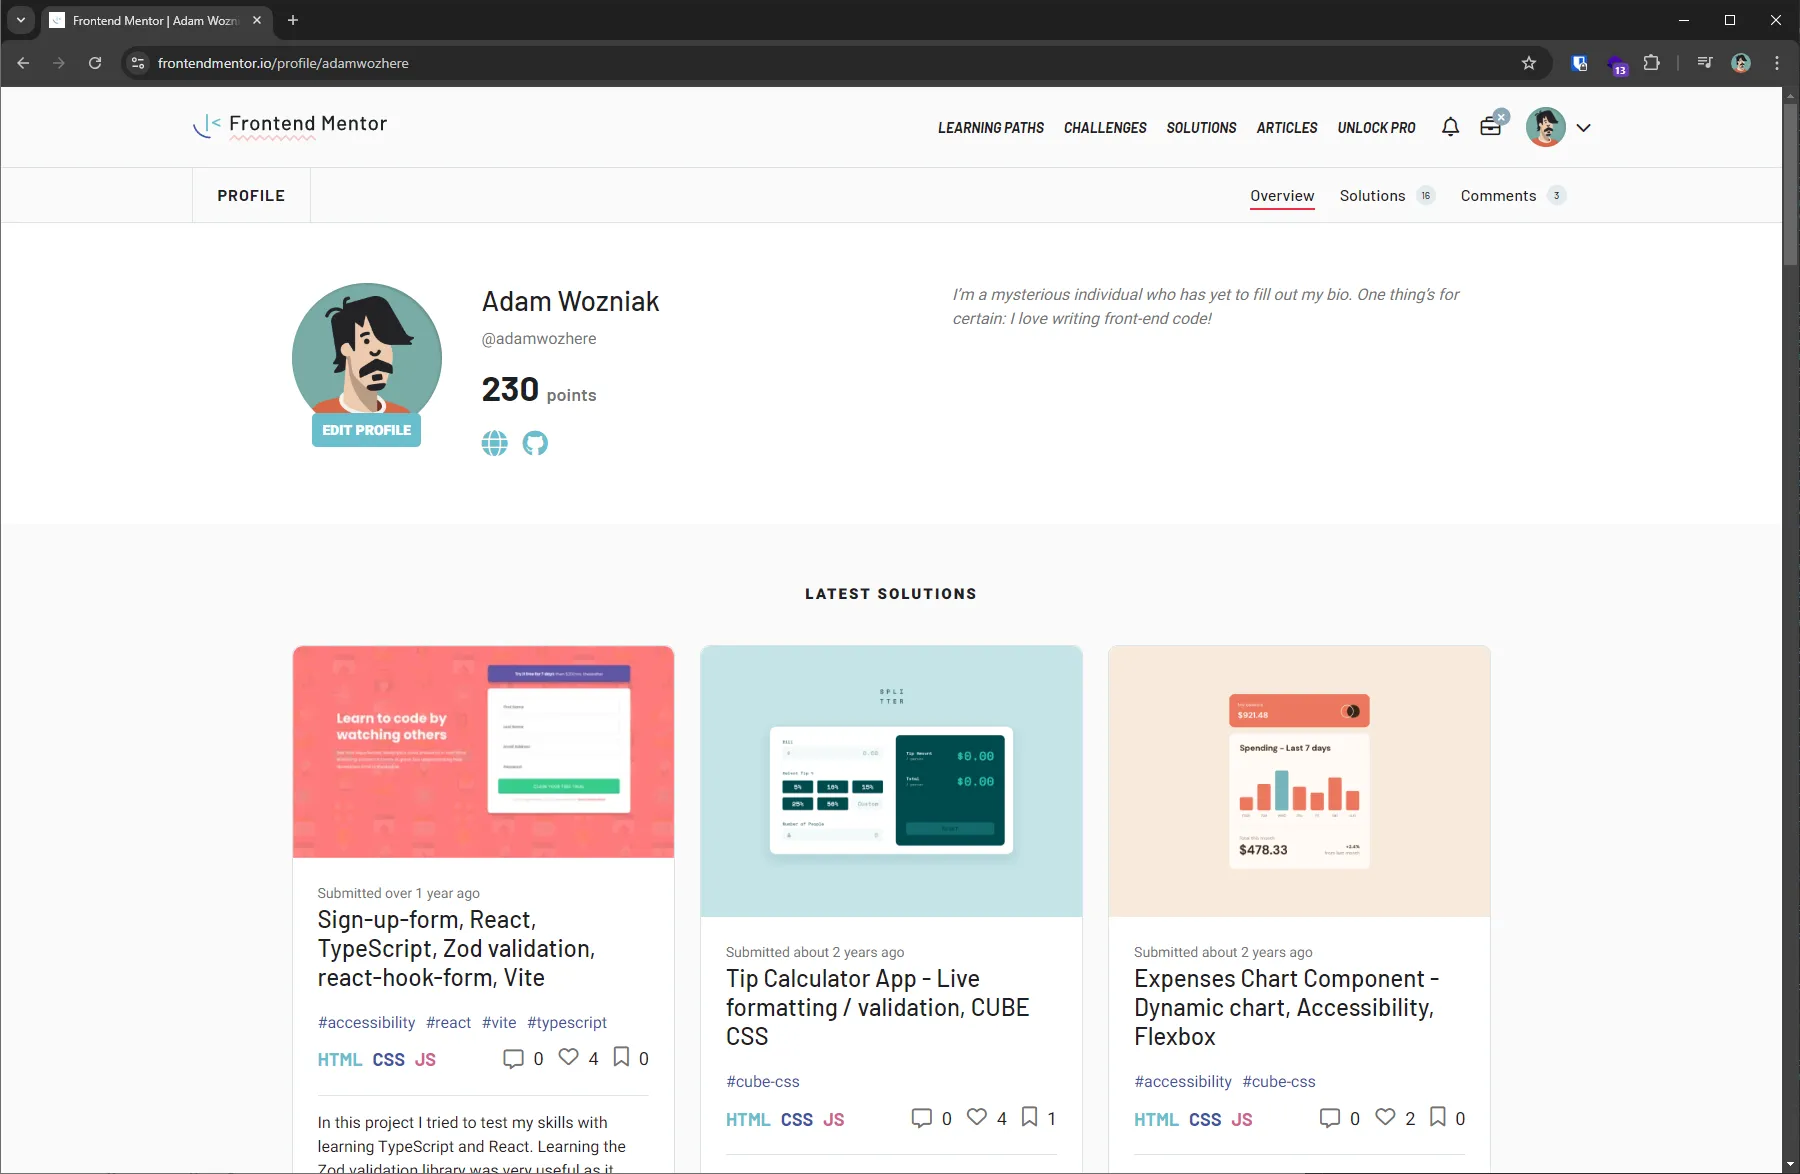Click the Edit Profile button
This screenshot has height=1174, width=1800.
pos(366,430)
